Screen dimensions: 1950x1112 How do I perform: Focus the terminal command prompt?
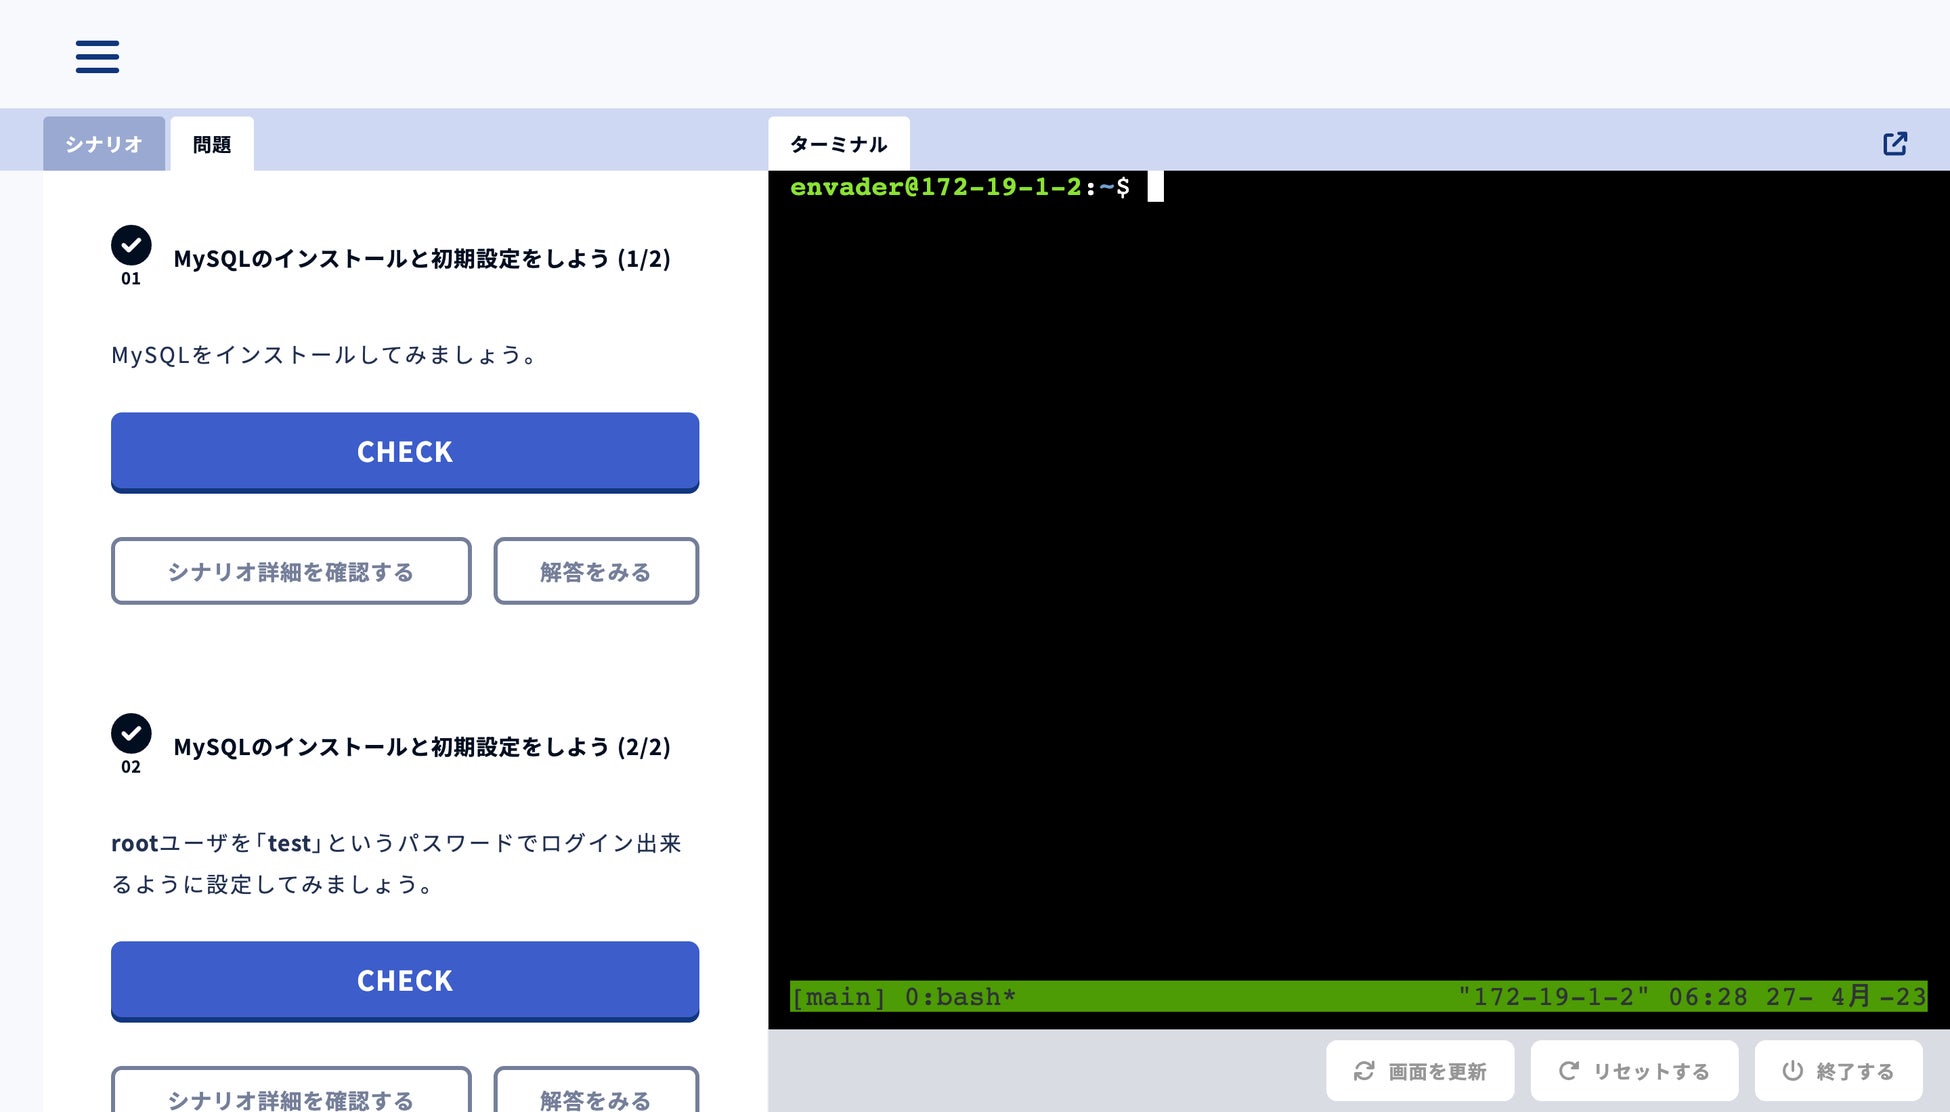tap(1155, 187)
